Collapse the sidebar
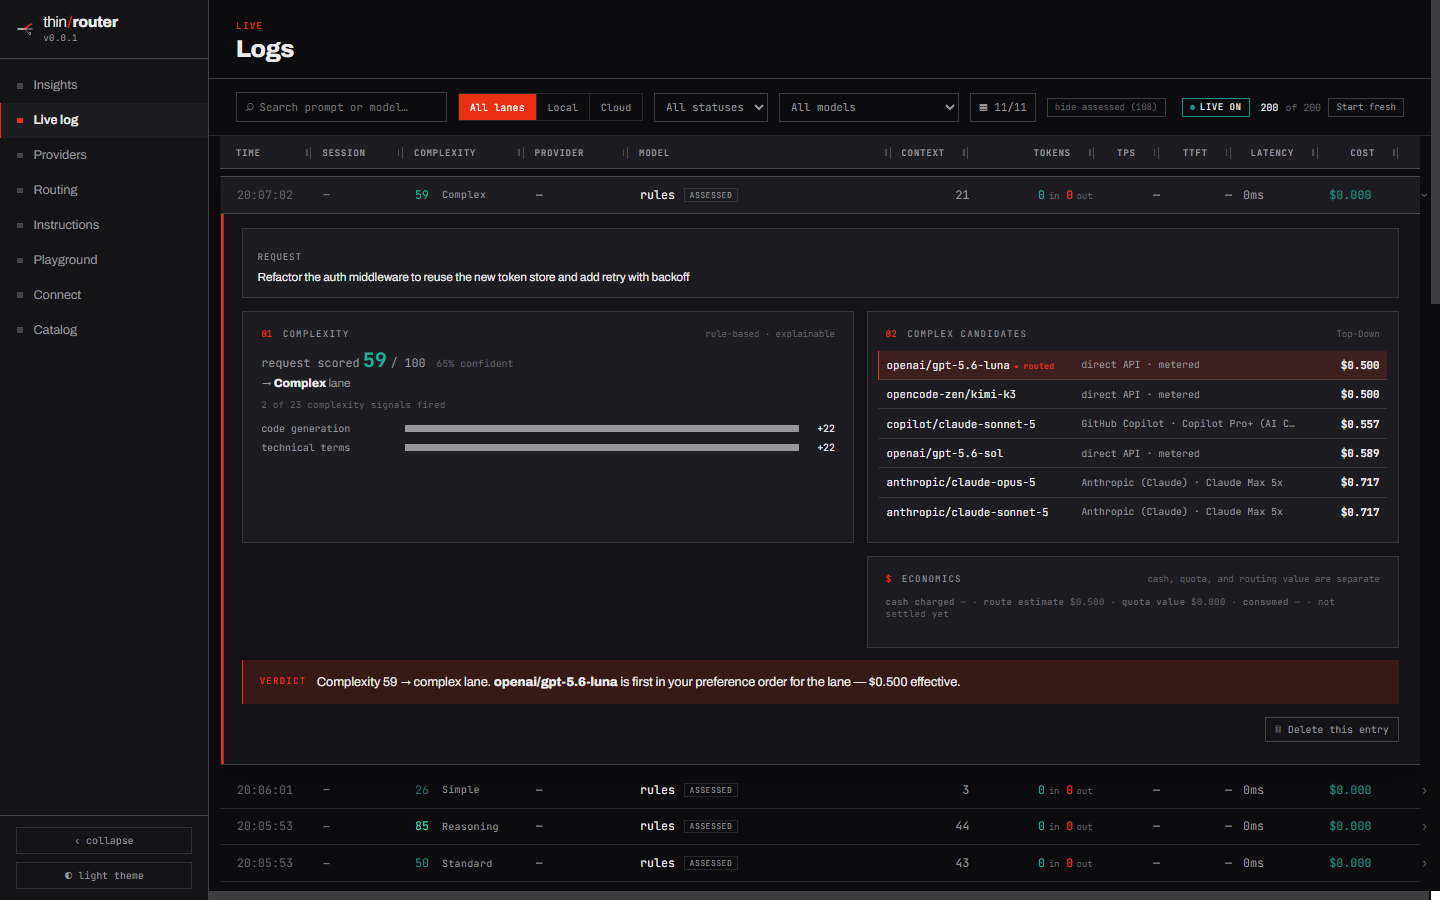 pyautogui.click(x=104, y=841)
